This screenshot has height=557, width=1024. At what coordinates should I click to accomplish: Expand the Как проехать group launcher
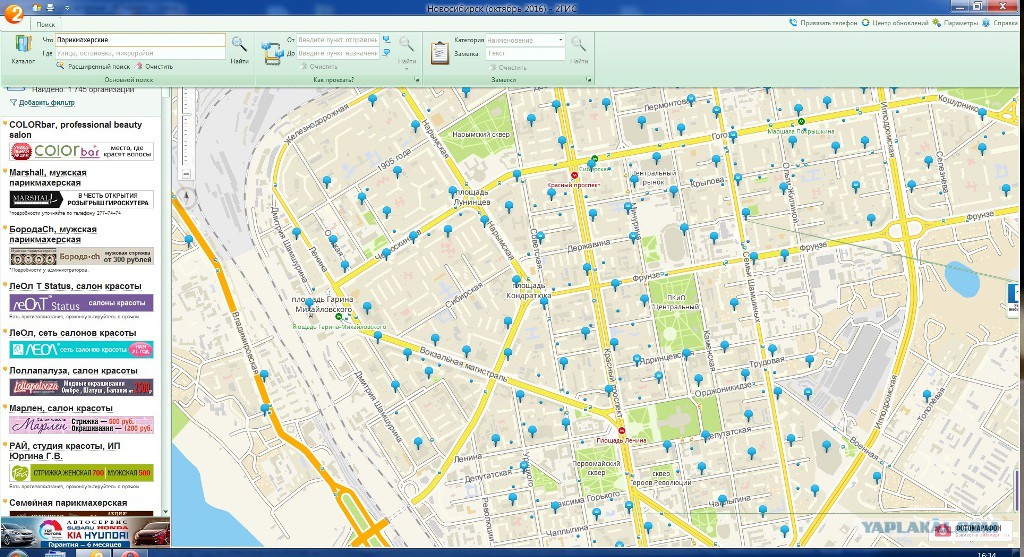(417, 80)
